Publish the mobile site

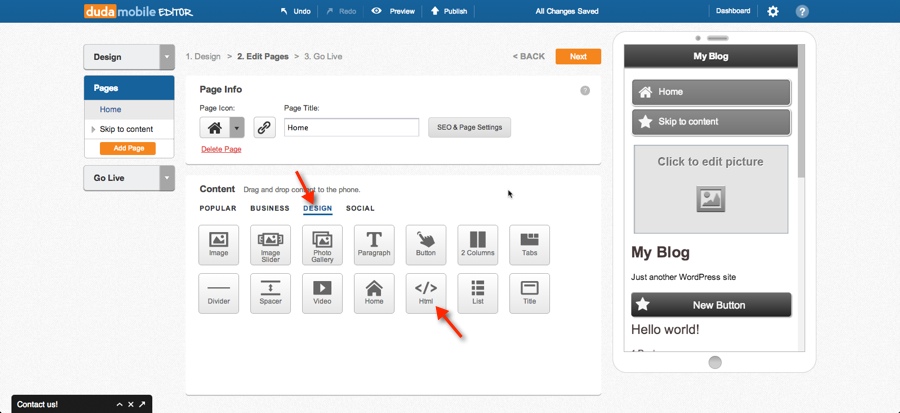coord(449,11)
